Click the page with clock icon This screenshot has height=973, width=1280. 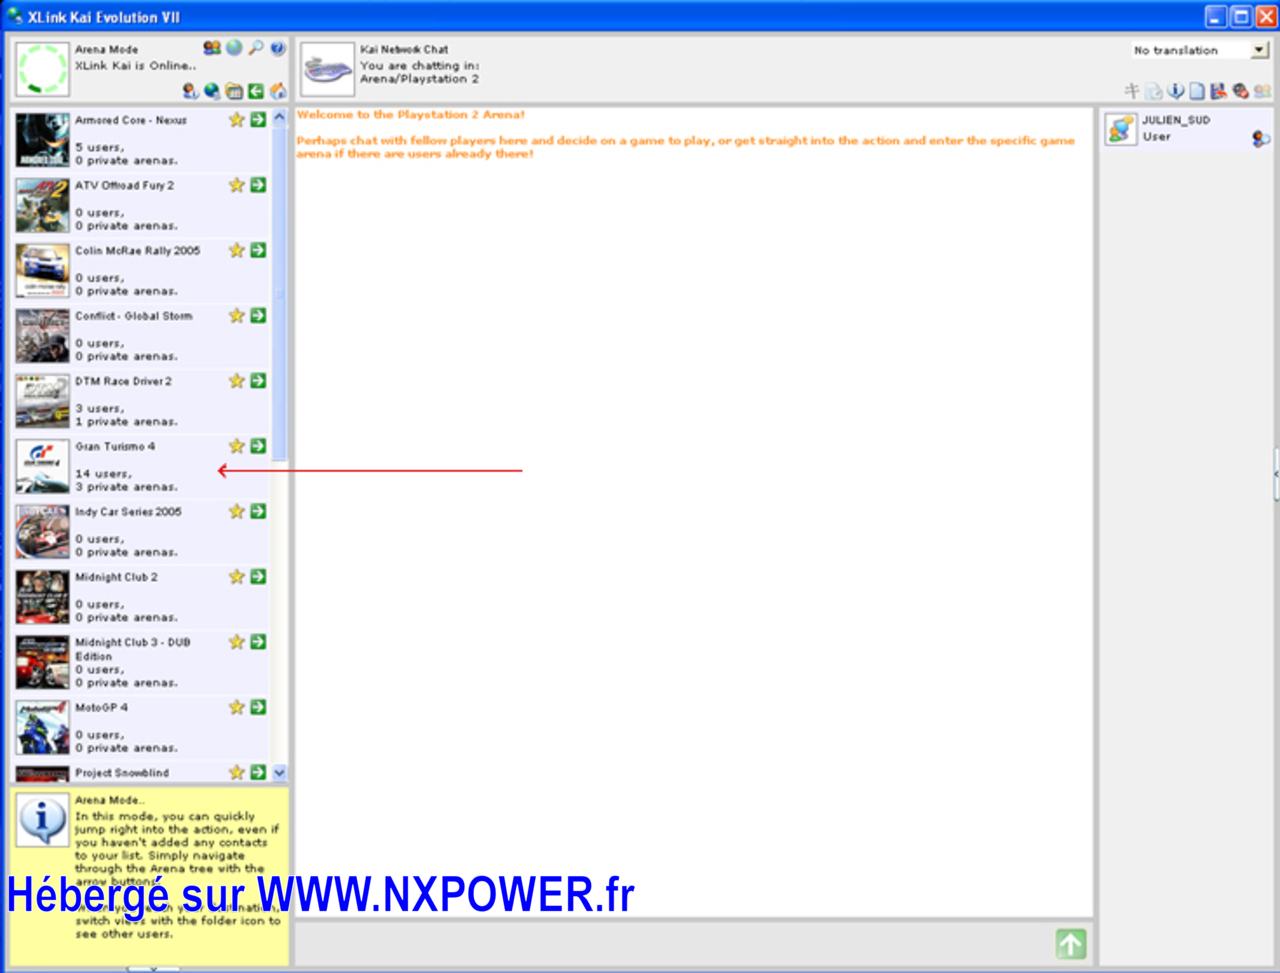coord(1154,91)
